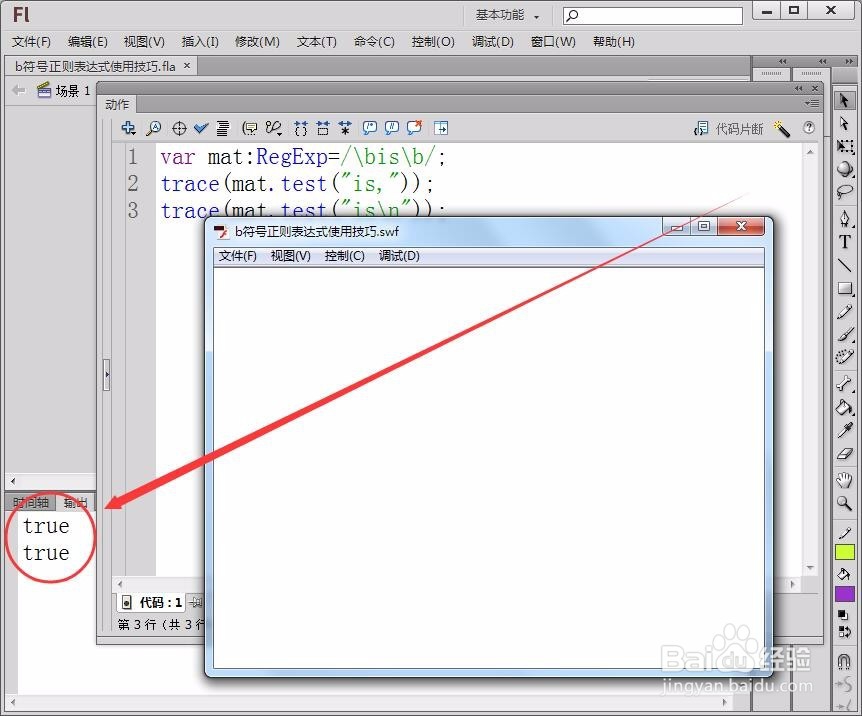862x716 pixels.
Task: Click Apply line comment icon
Action: [392, 128]
